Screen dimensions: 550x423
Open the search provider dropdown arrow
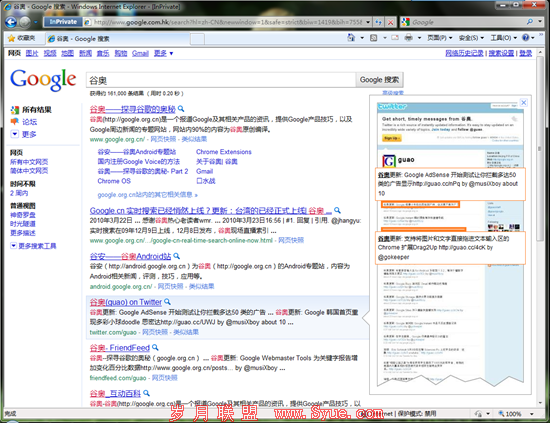(540, 22)
